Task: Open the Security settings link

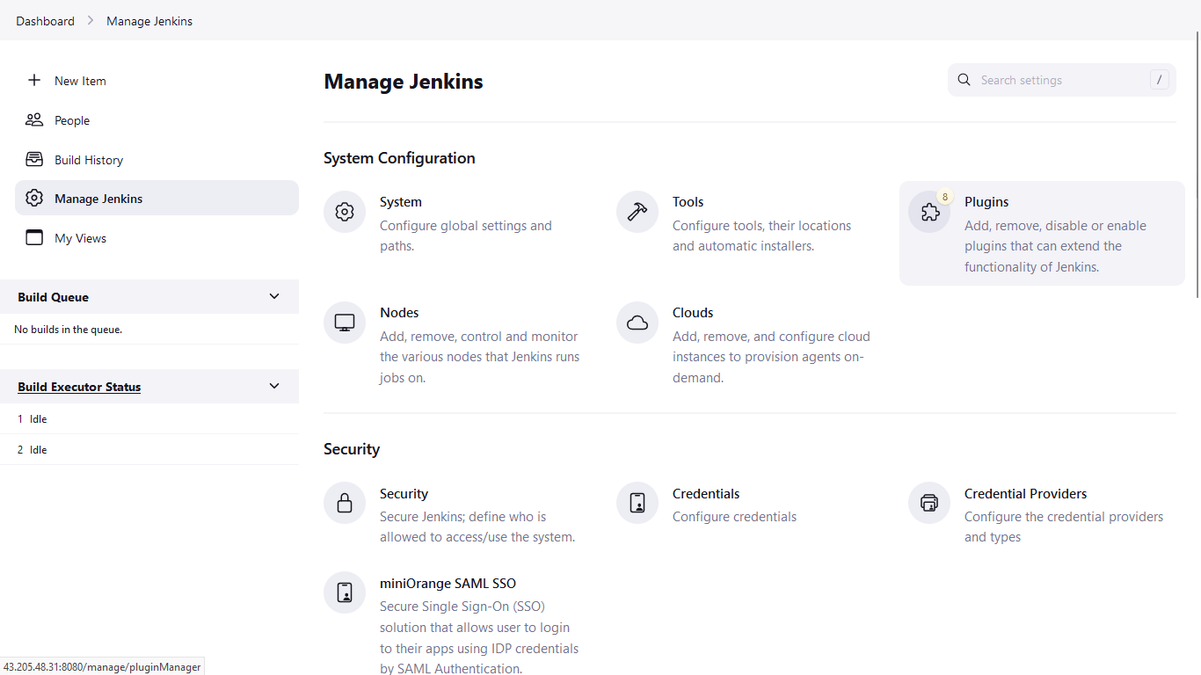Action: [x=404, y=494]
